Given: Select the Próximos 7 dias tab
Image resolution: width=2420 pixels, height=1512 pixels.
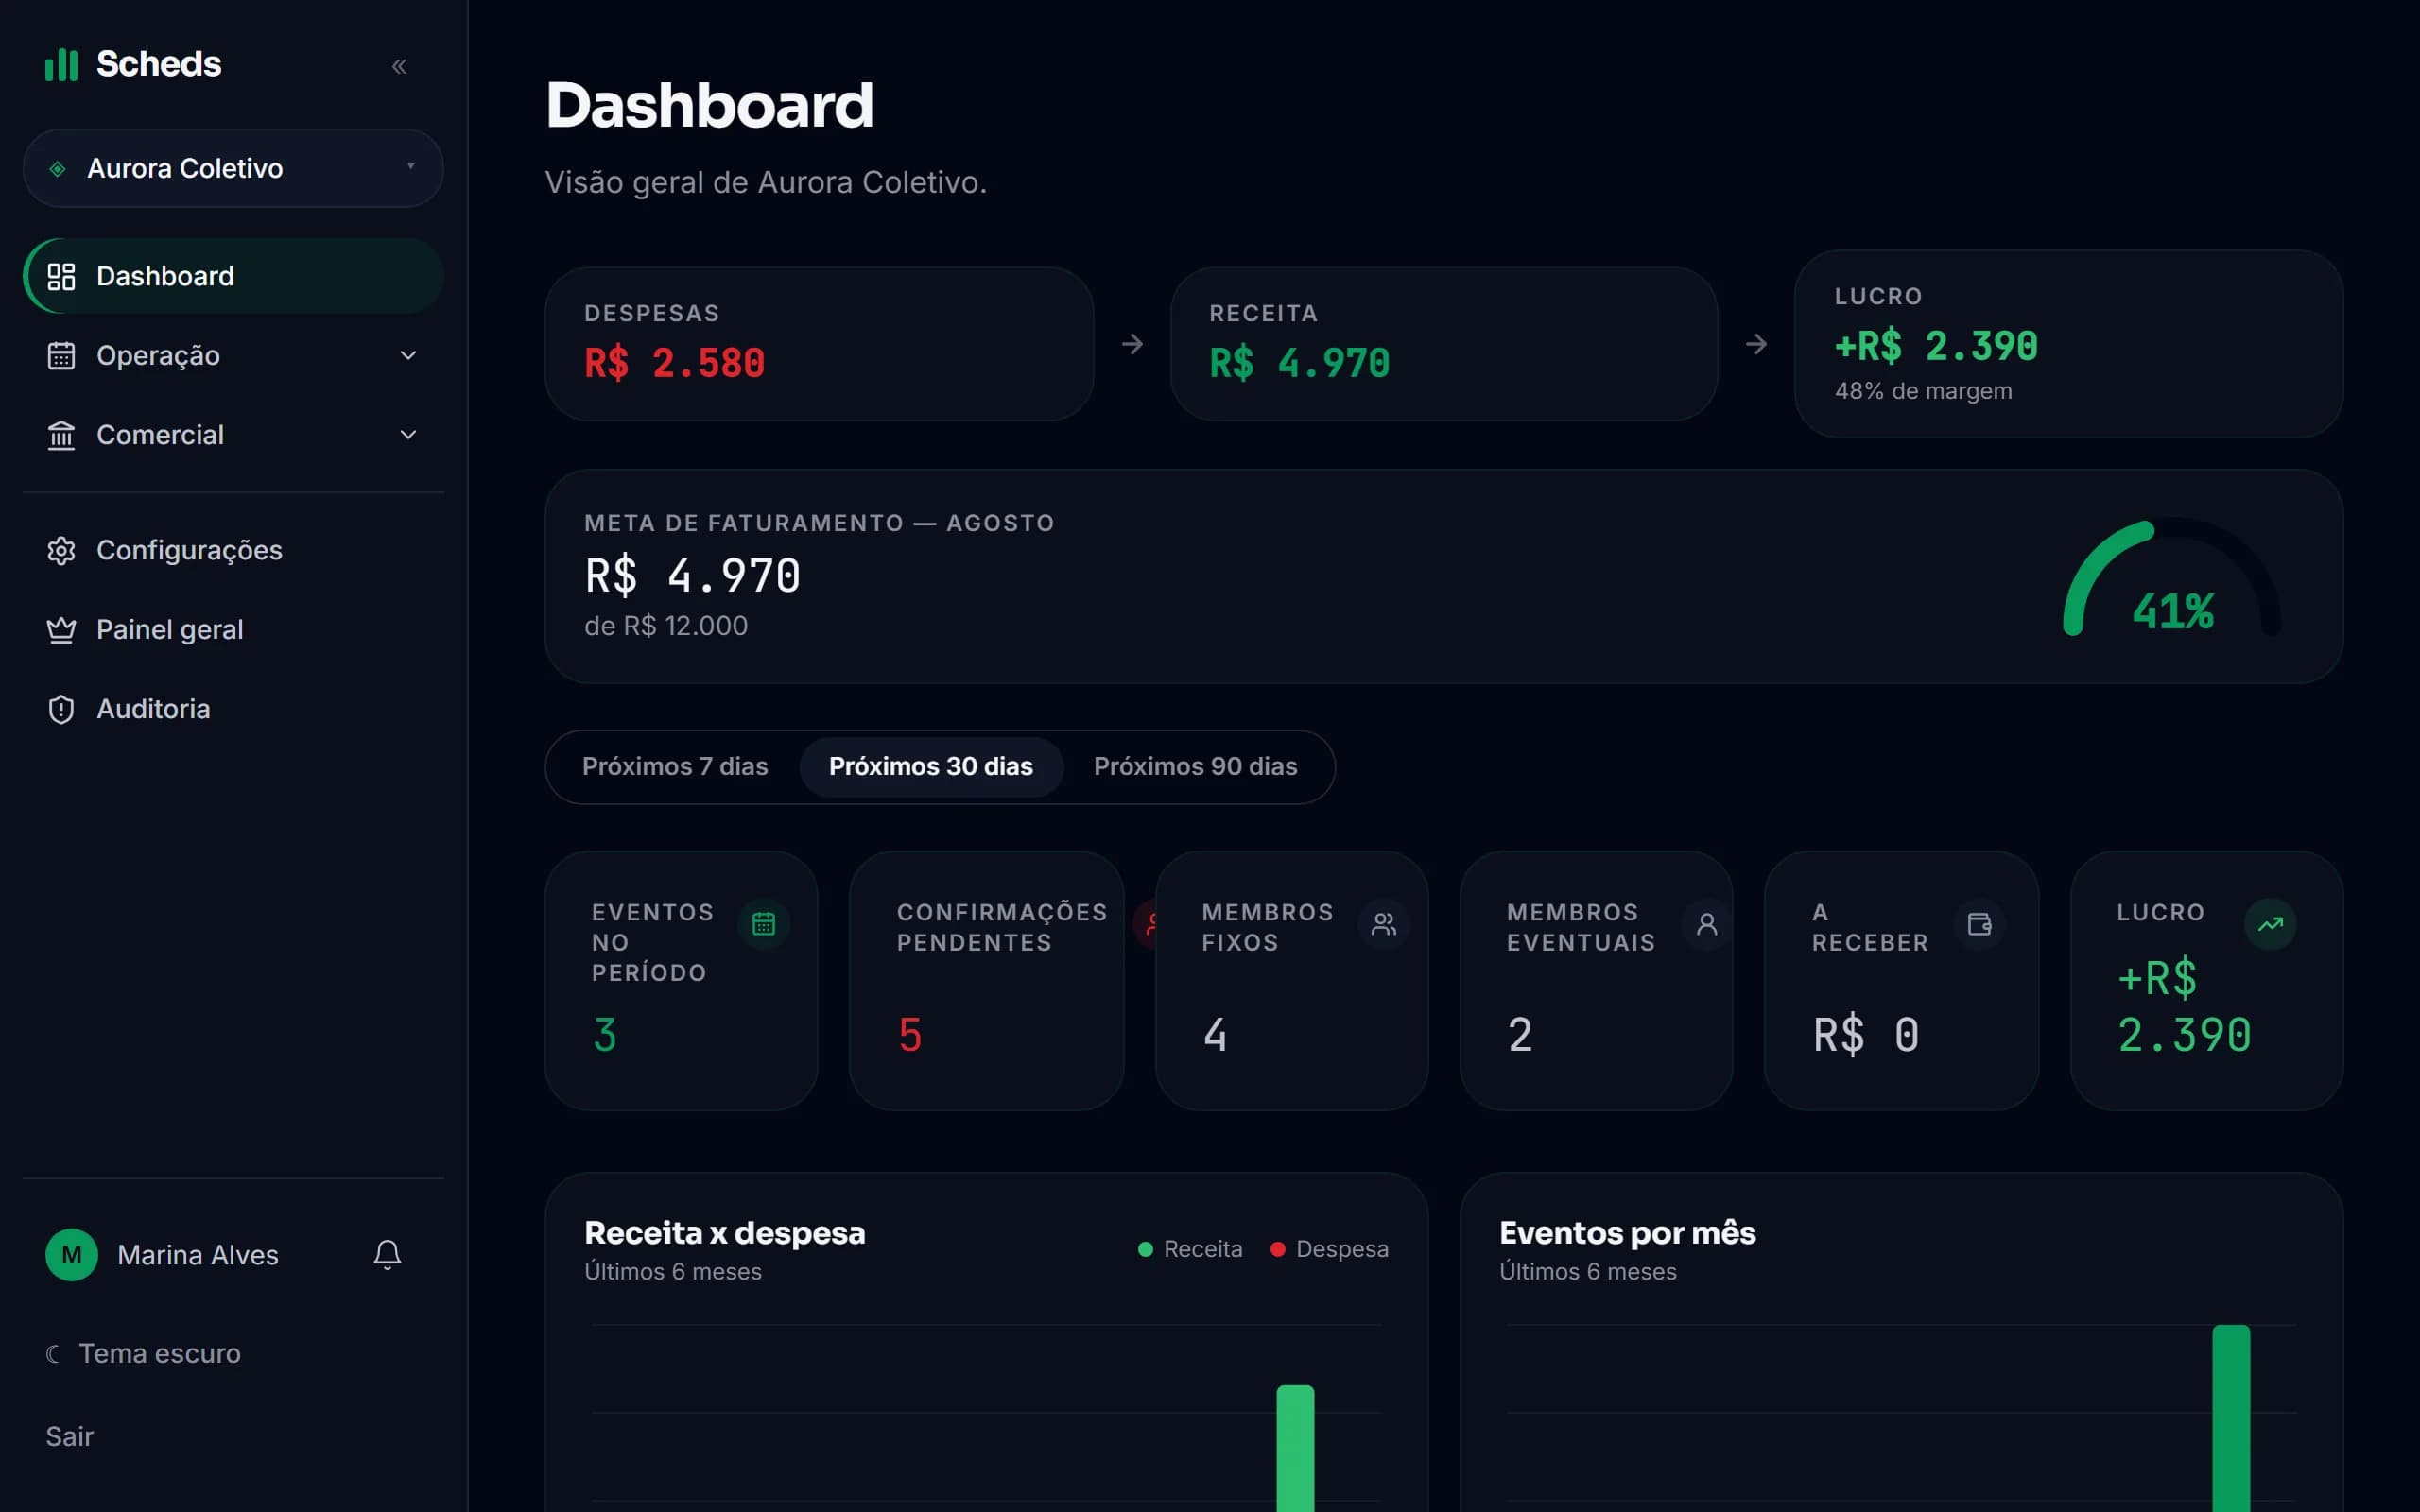Looking at the screenshot, I should (675, 767).
